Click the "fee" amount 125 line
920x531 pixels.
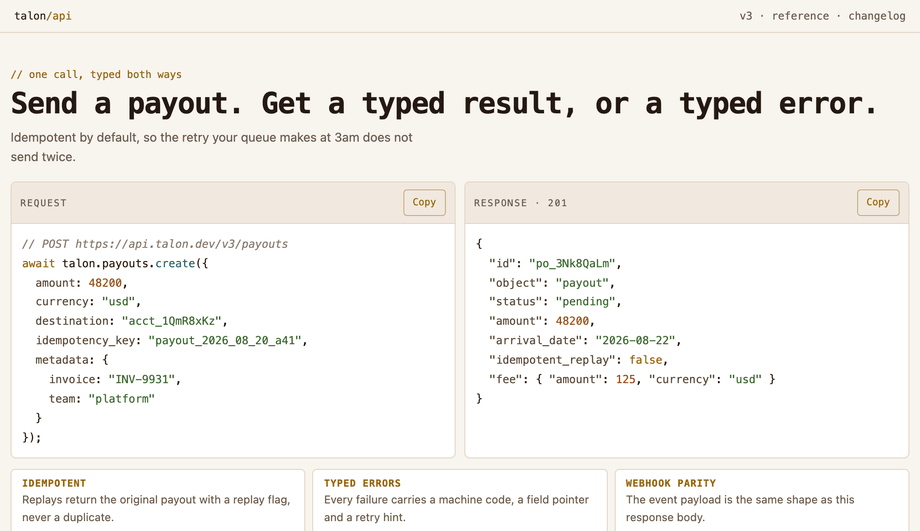(x=632, y=379)
